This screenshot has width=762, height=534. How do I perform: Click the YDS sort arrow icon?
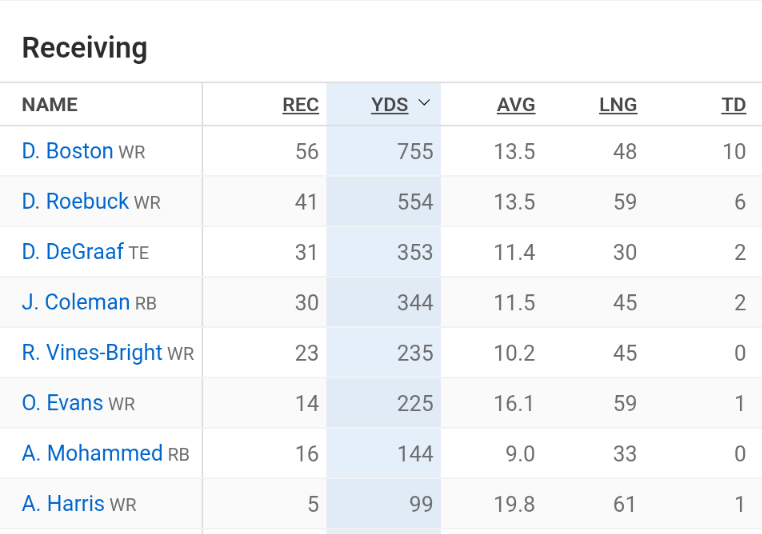pos(424,104)
